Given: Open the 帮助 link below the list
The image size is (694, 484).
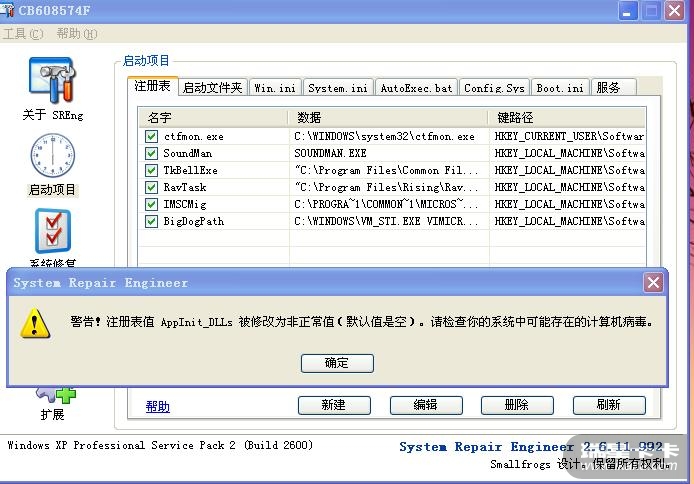Looking at the screenshot, I should click(x=158, y=406).
